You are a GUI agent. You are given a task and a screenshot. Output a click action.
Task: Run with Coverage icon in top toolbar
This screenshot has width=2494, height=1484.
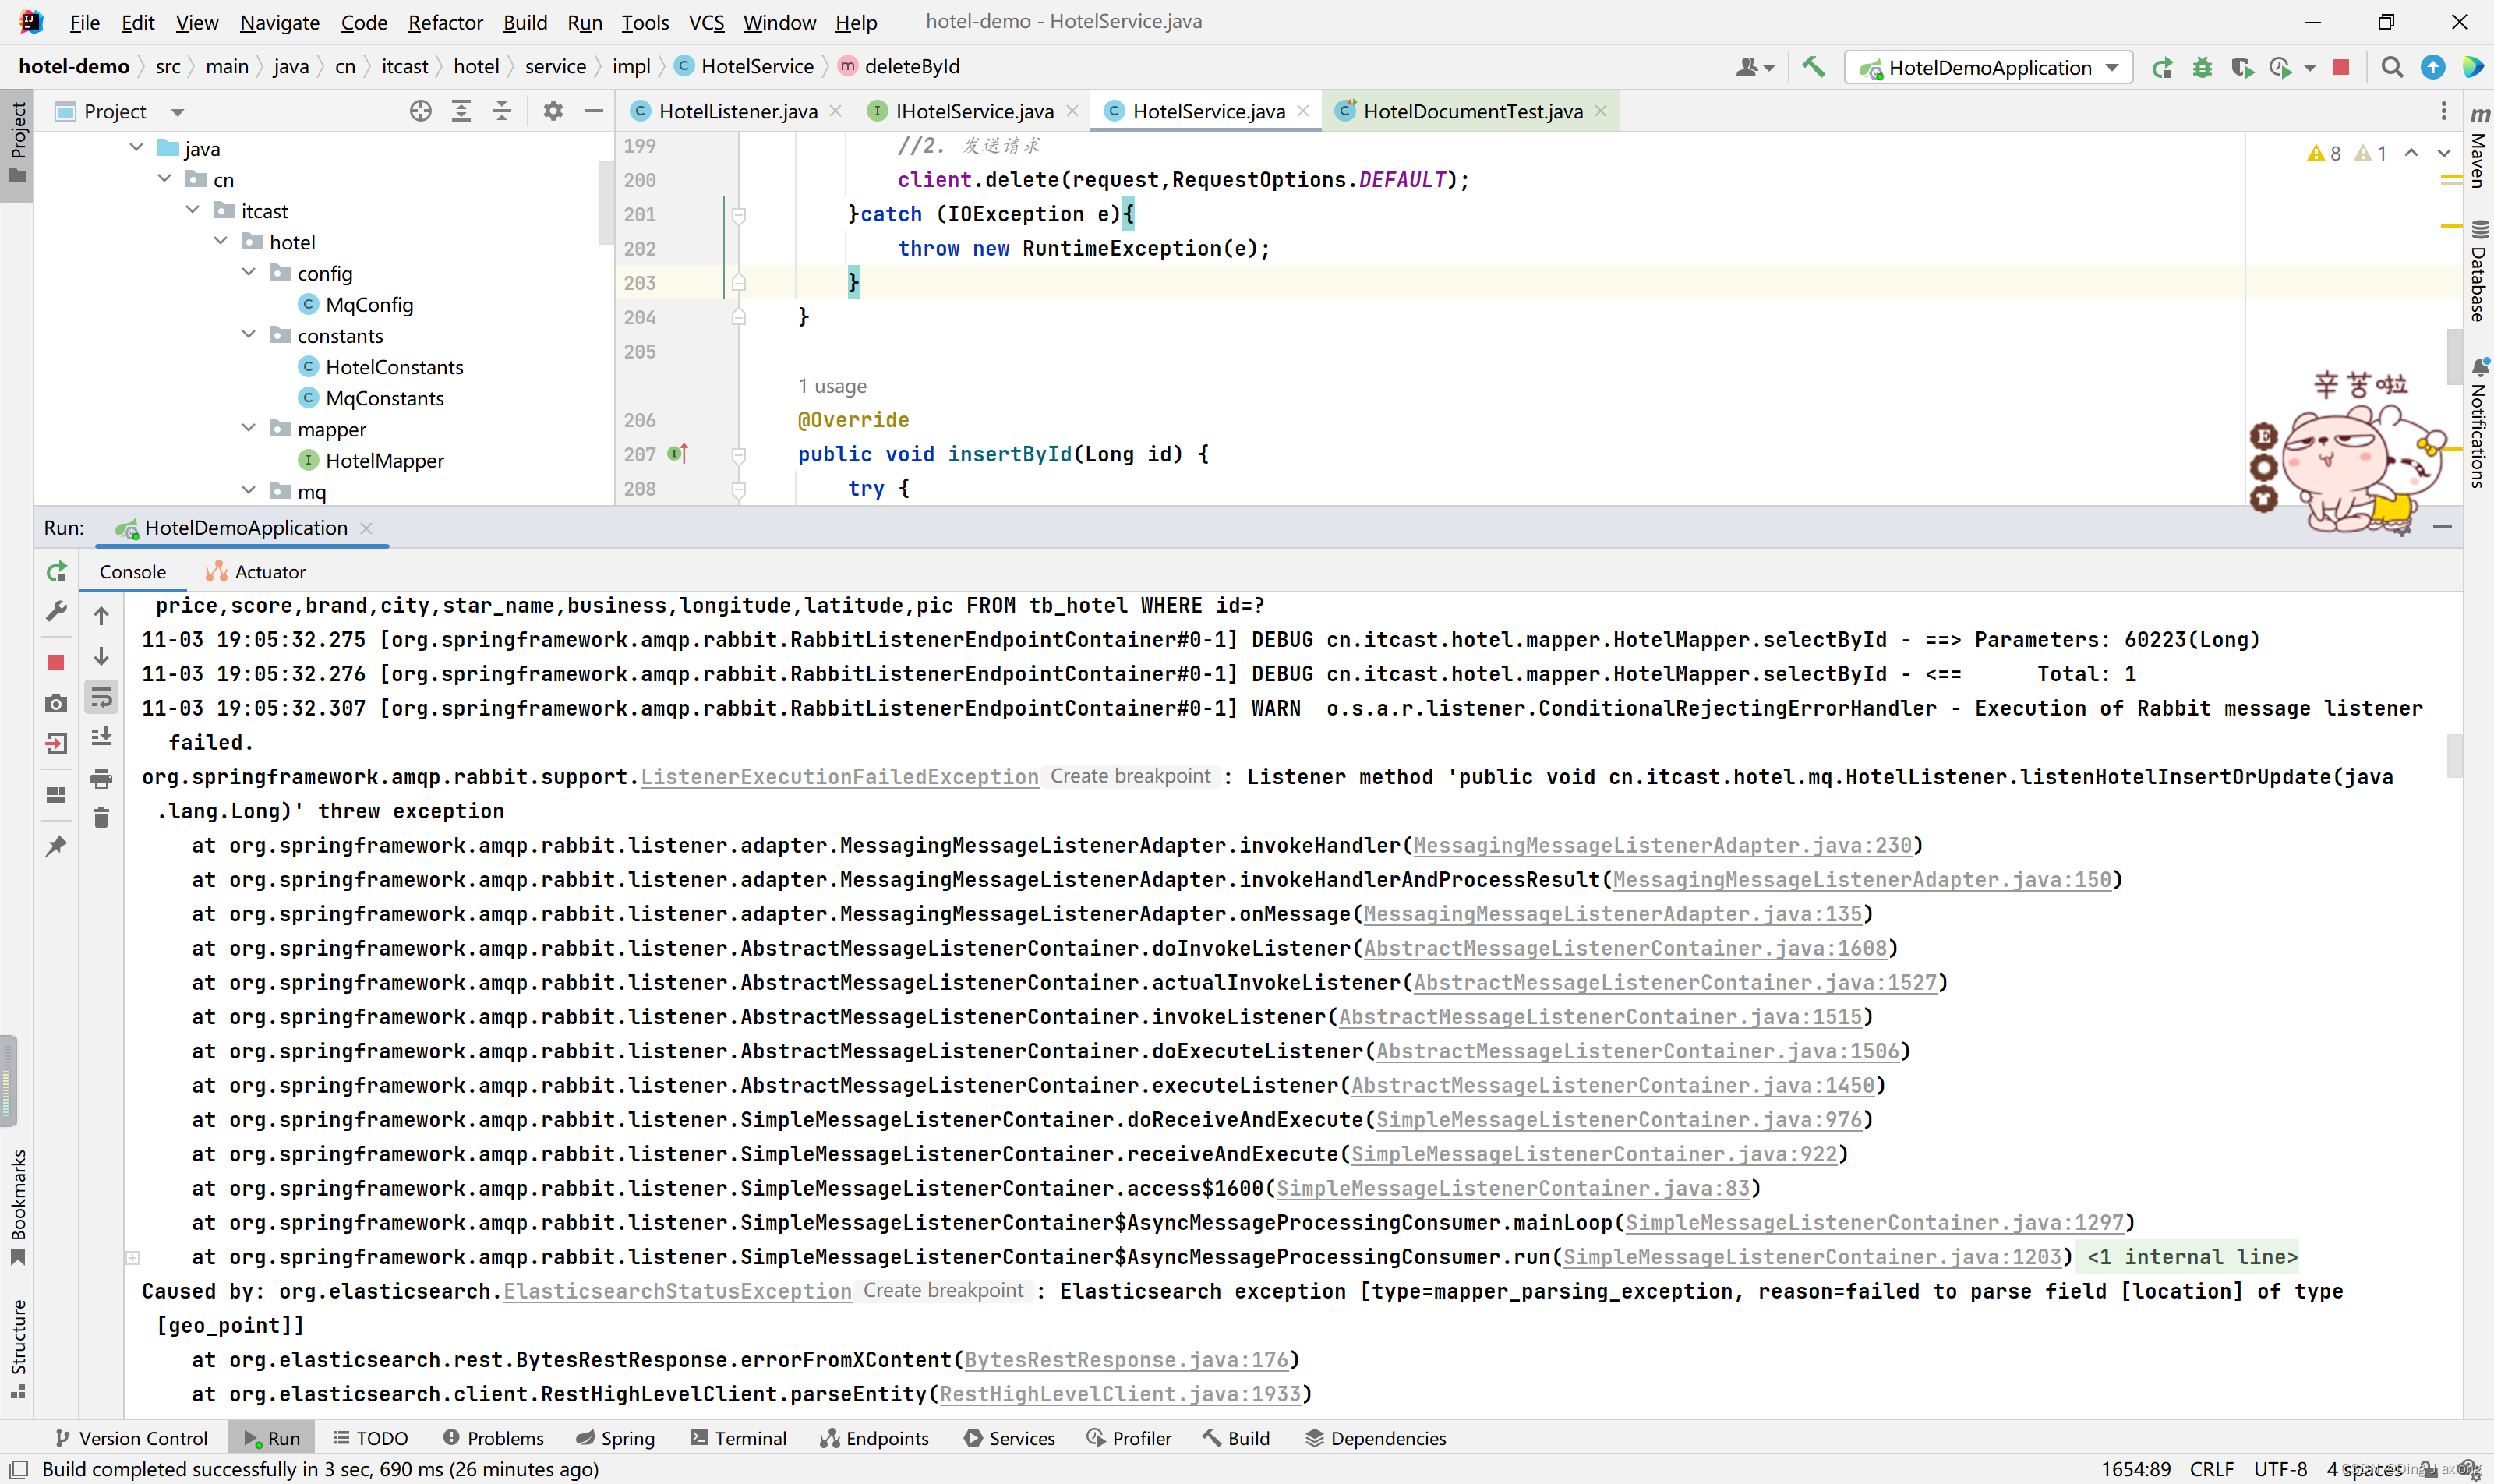click(2242, 67)
